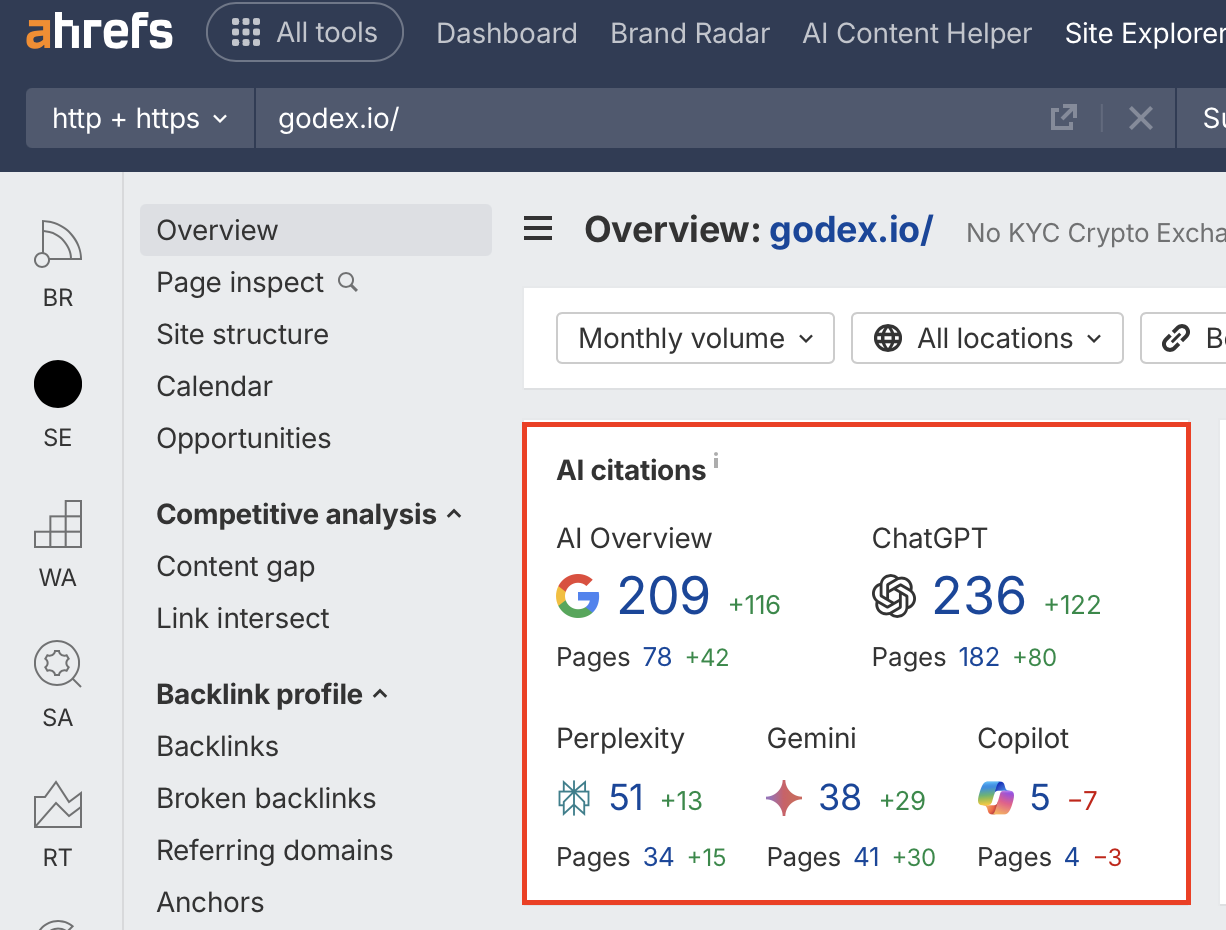
Task: Click the Perplexity logo
Action: pyautogui.click(x=574, y=798)
